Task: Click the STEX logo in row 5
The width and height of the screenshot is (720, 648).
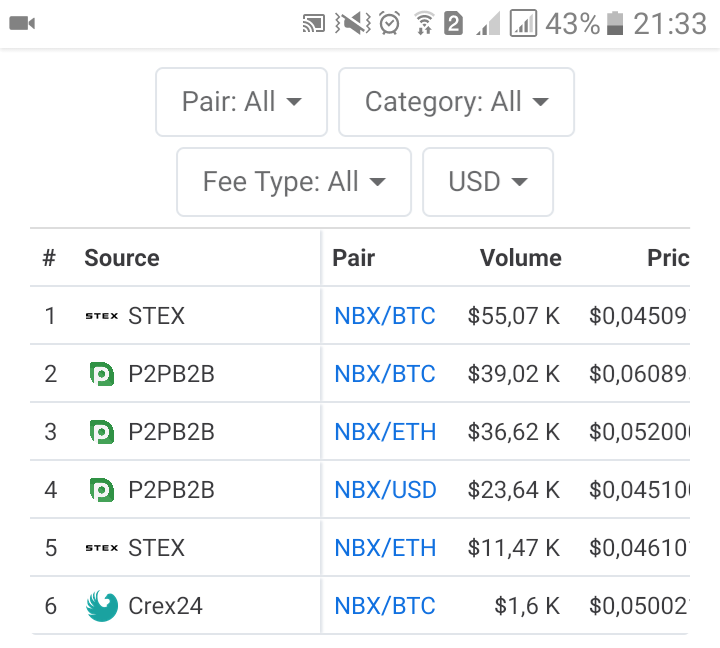Action: click(101, 548)
